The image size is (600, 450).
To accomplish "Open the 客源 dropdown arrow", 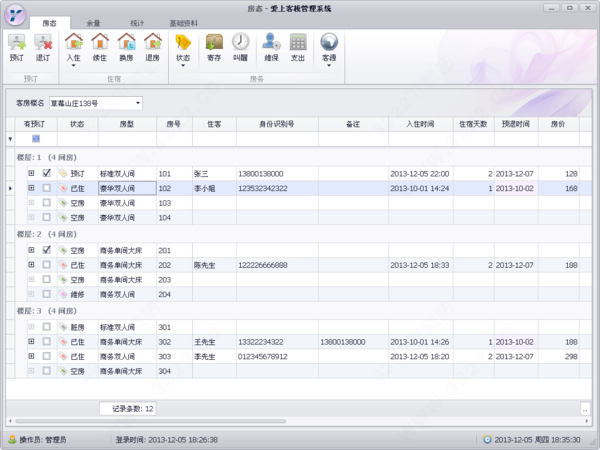I will [329, 66].
